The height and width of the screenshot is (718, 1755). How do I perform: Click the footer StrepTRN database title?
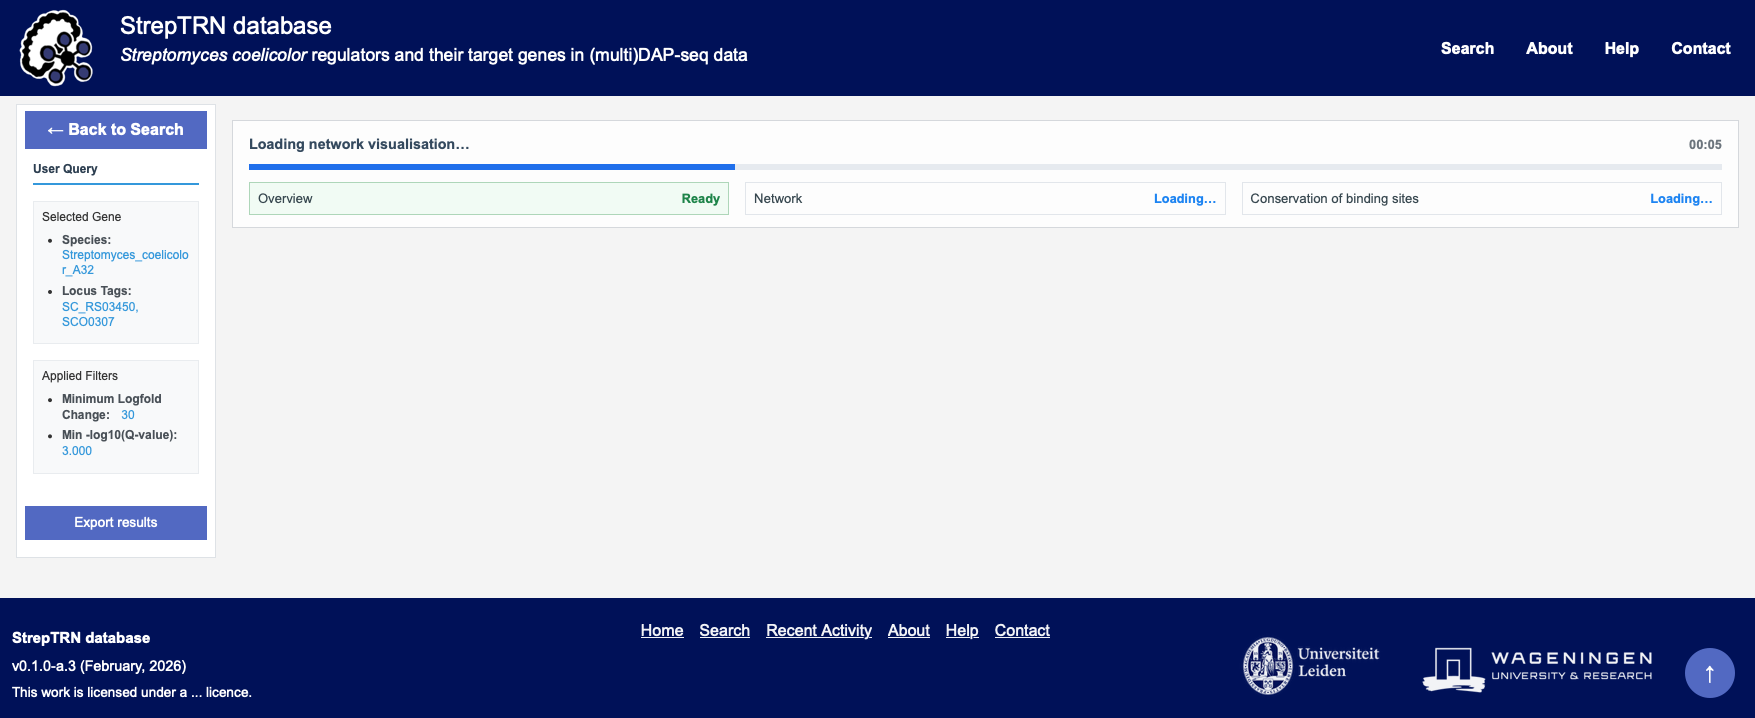[x=81, y=638]
